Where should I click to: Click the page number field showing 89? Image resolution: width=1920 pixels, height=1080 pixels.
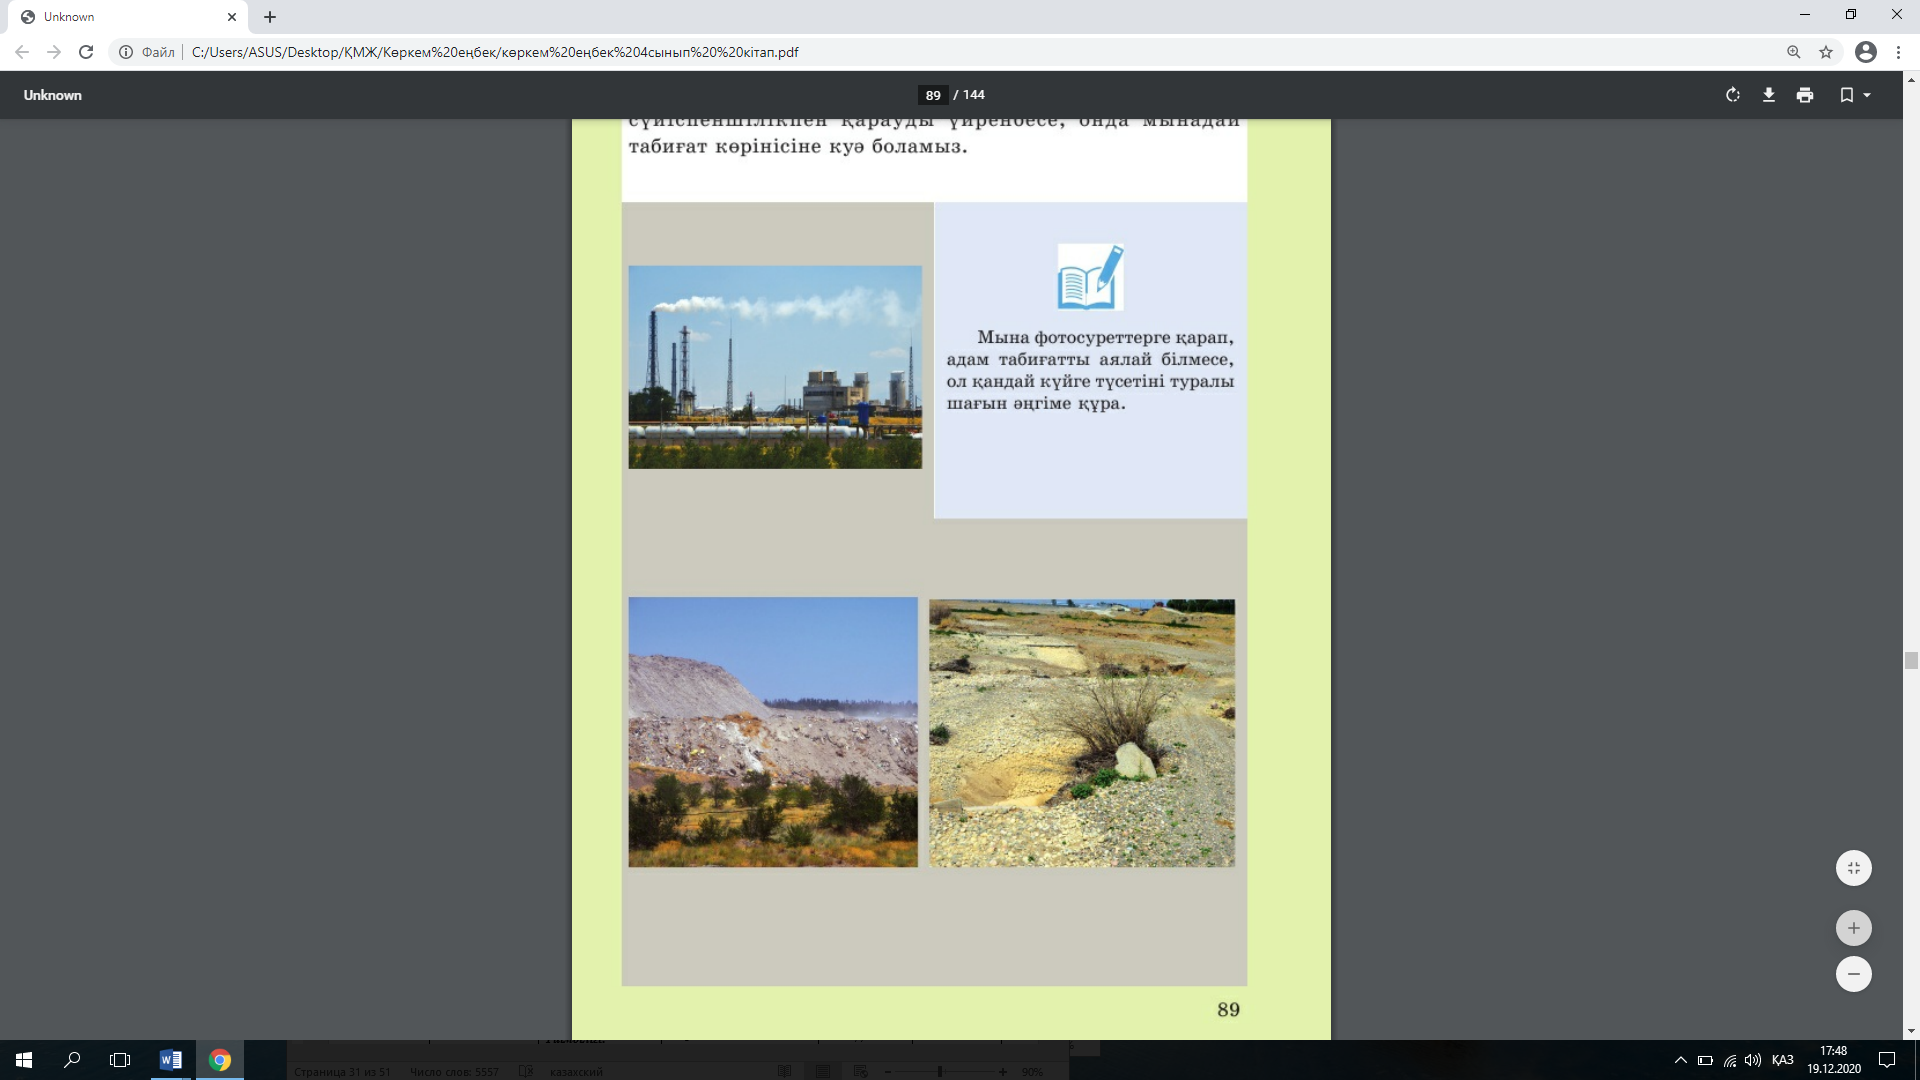[932, 95]
